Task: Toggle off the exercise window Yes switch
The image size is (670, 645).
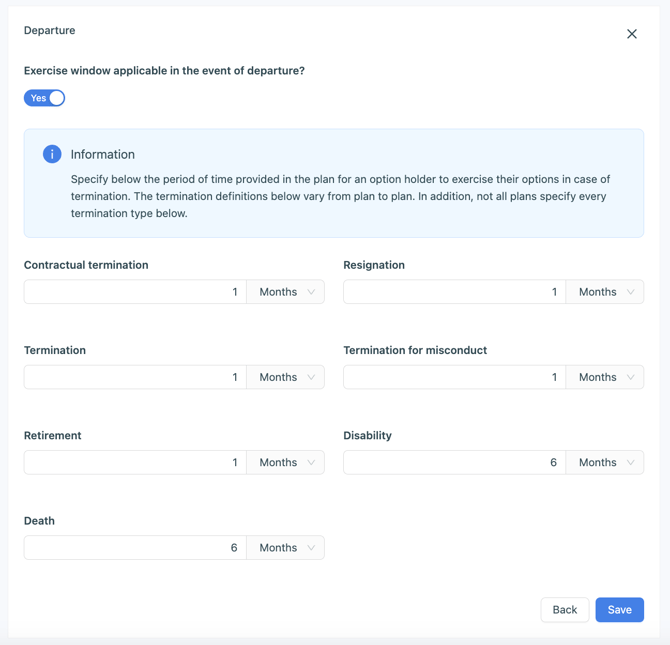Action: (x=45, y=98)
